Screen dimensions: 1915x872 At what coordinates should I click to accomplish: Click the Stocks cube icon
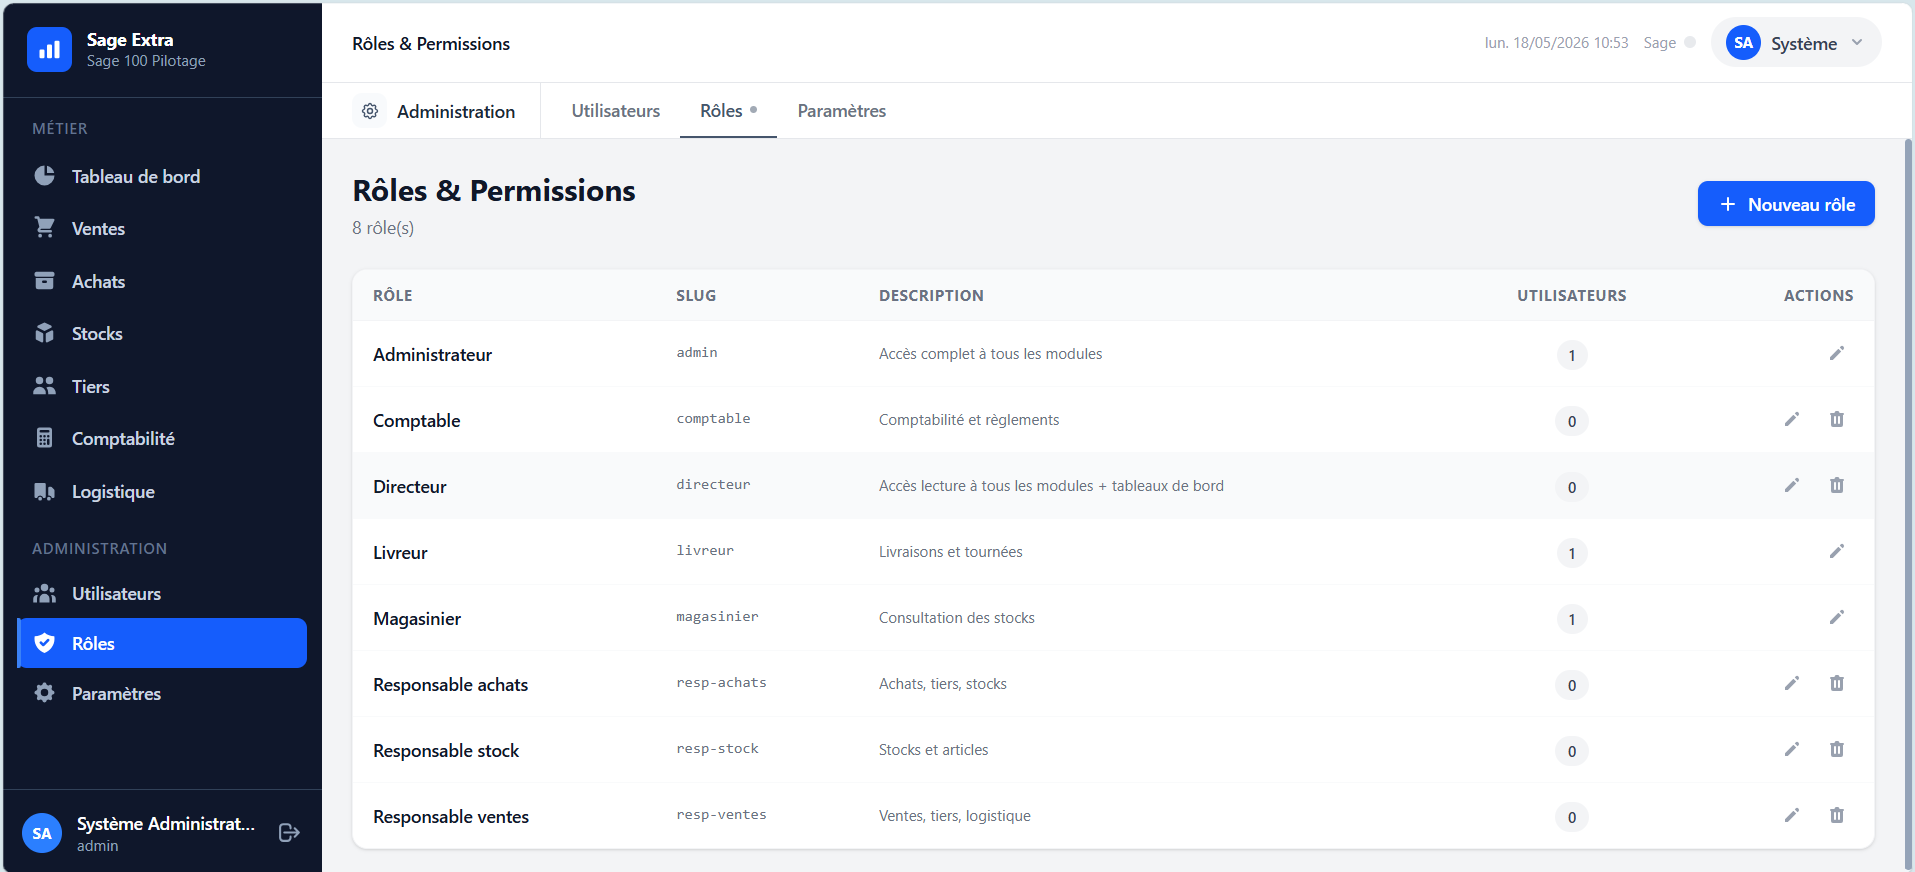[45, 333]
